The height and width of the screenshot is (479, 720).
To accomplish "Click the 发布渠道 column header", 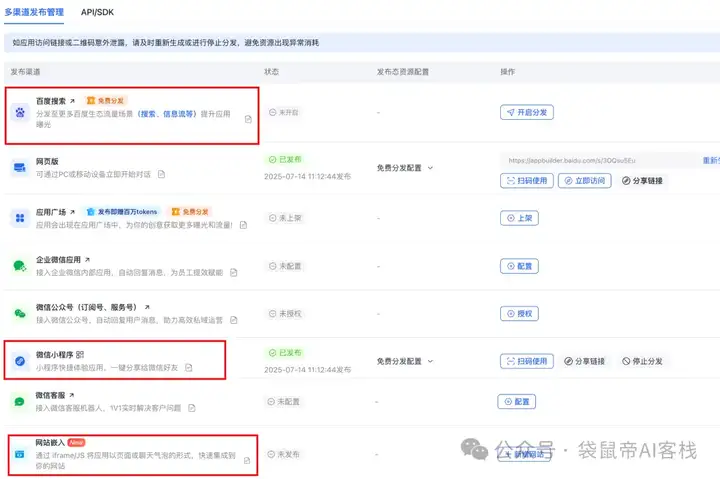I will (25, 72).
